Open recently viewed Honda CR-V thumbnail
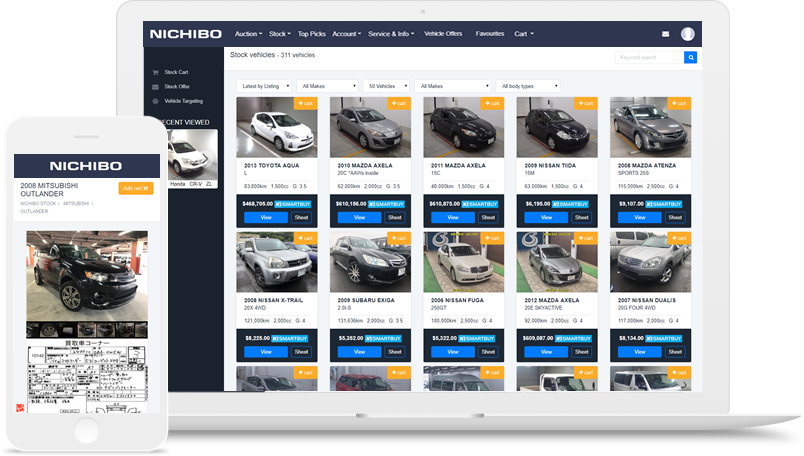This screenshot has width=804, height=456. tap(193, 158)
